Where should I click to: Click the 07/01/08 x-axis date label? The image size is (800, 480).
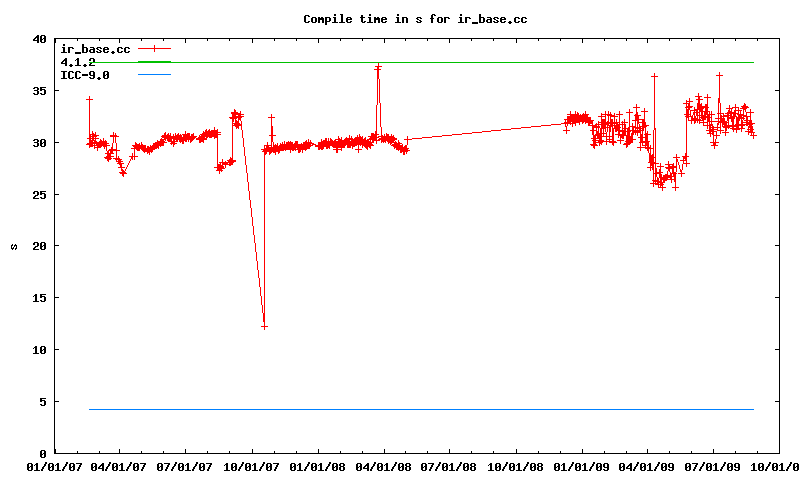(449, 466)
